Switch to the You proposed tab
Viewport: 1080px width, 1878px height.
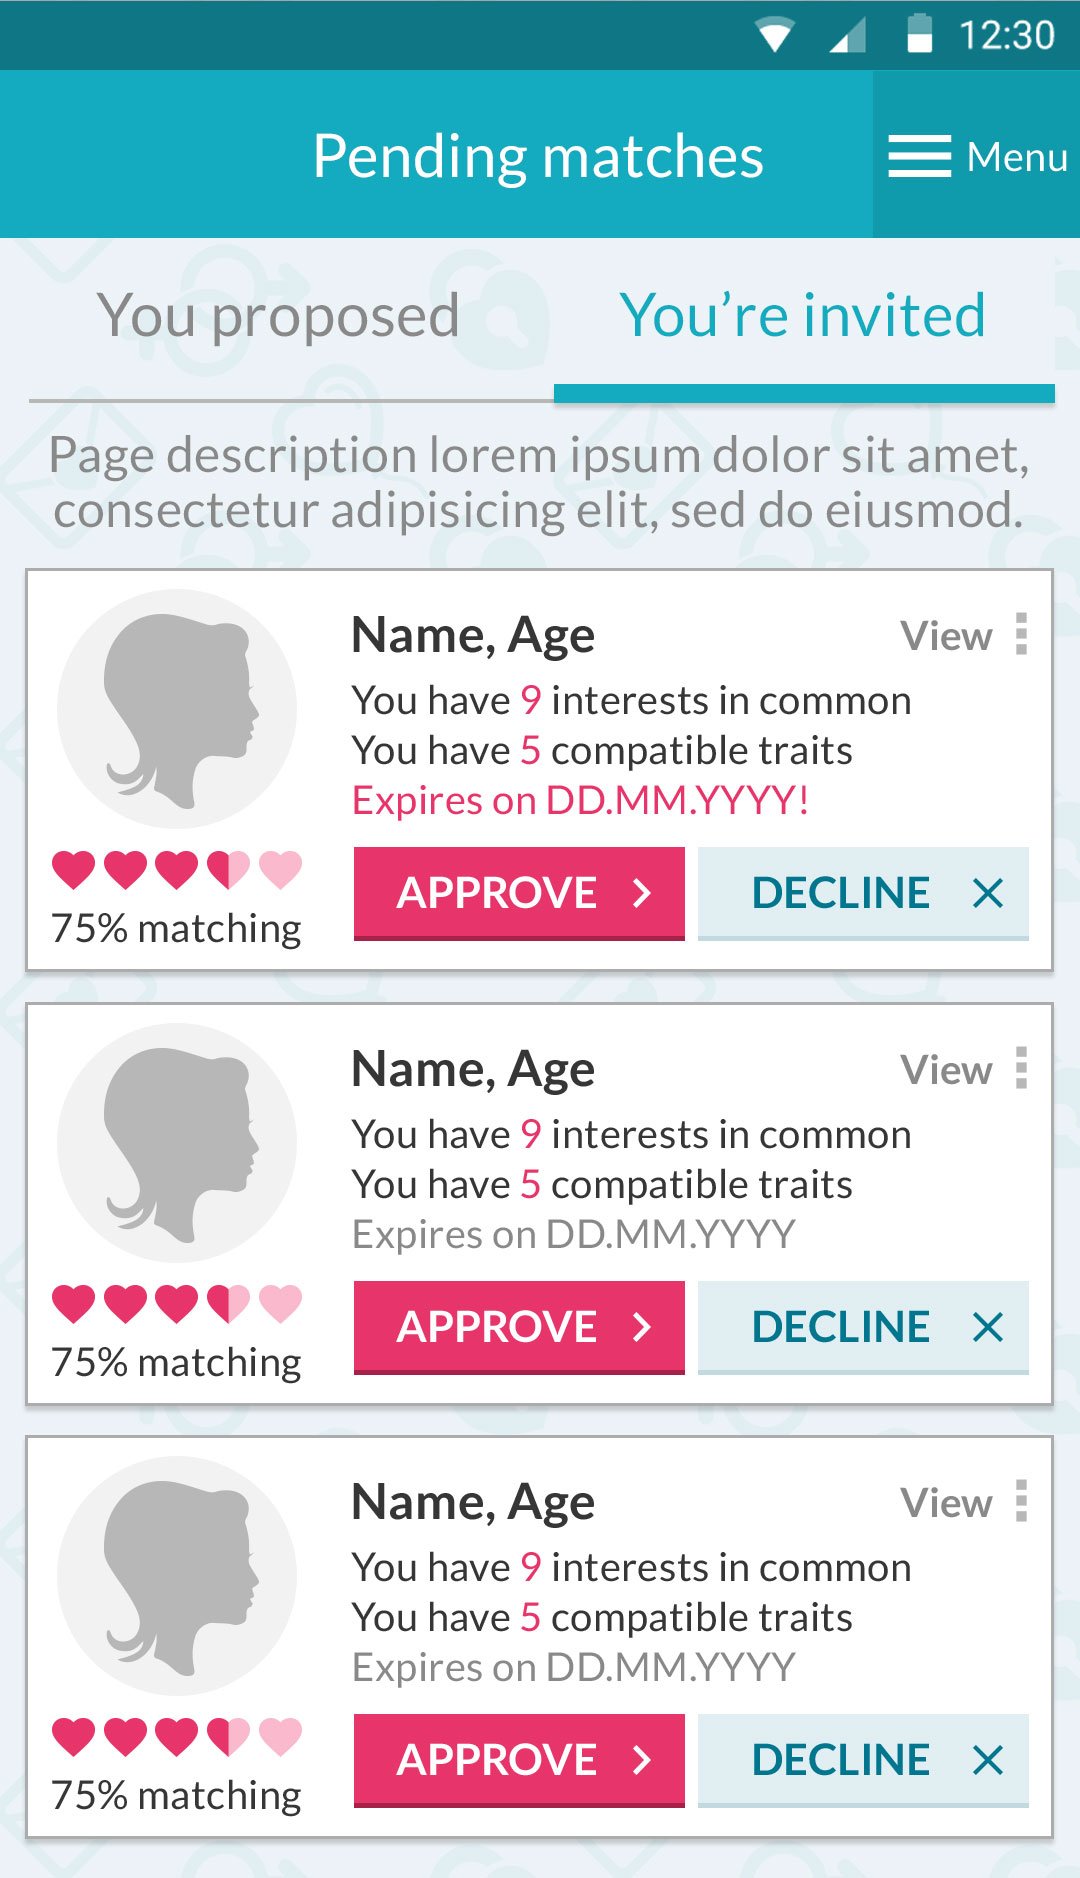click(279, 317)
